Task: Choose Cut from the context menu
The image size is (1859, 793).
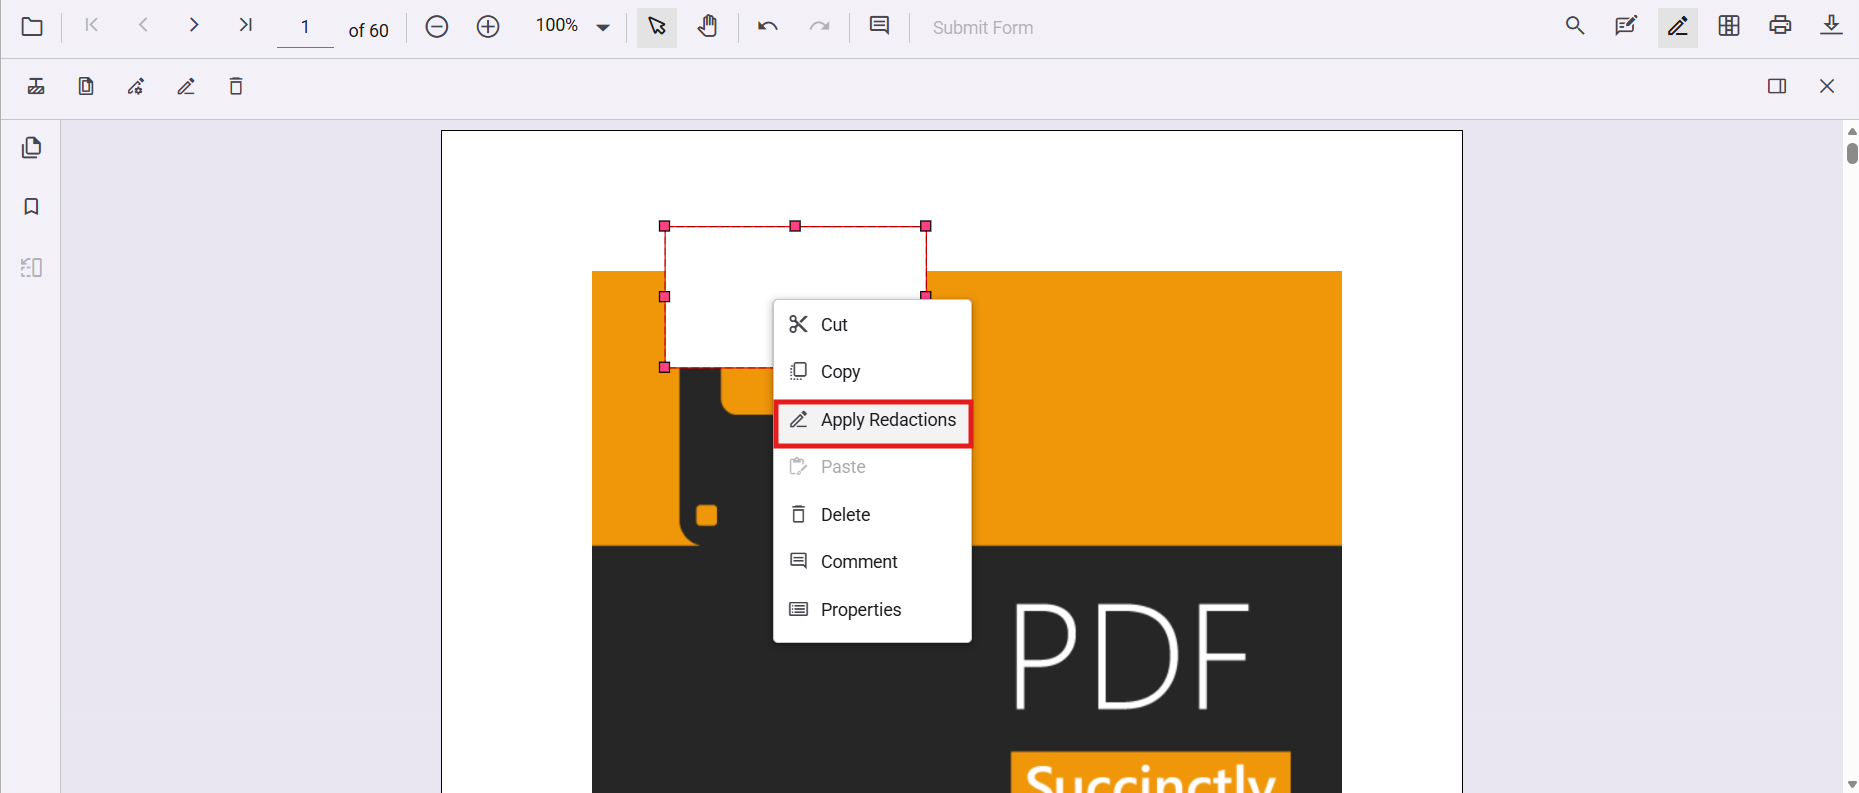Action: (x=872, y=324)
